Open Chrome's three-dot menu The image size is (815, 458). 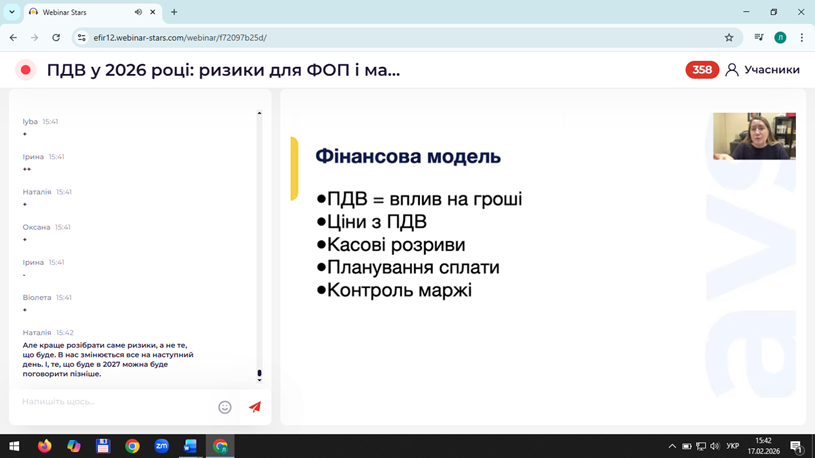[x=801, y=38]
